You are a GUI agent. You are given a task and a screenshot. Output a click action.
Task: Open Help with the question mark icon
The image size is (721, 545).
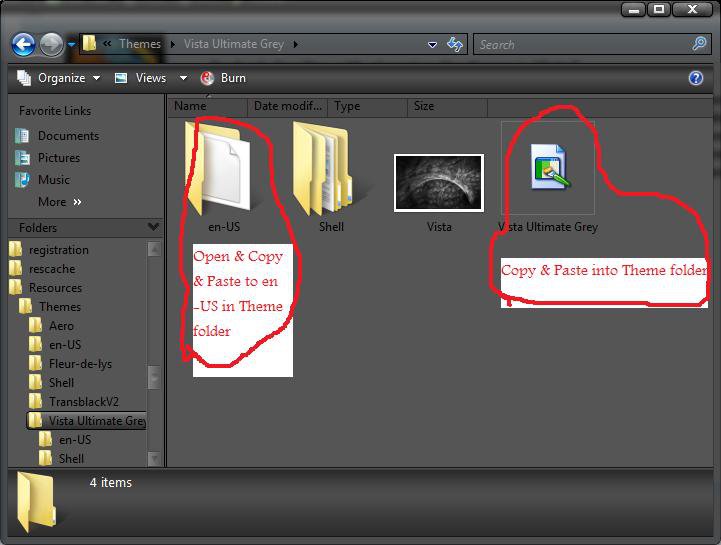696,78
